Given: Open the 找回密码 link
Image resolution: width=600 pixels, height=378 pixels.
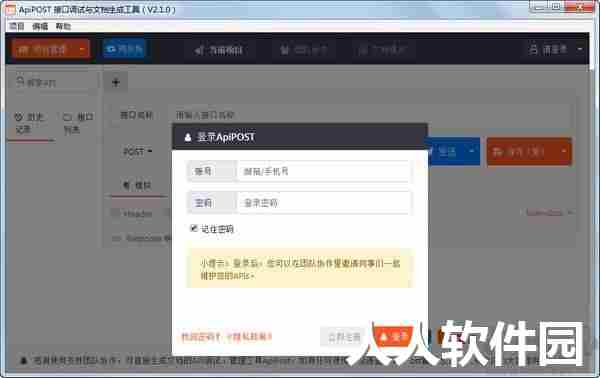Looking at the screenshot, I should 201,337.
